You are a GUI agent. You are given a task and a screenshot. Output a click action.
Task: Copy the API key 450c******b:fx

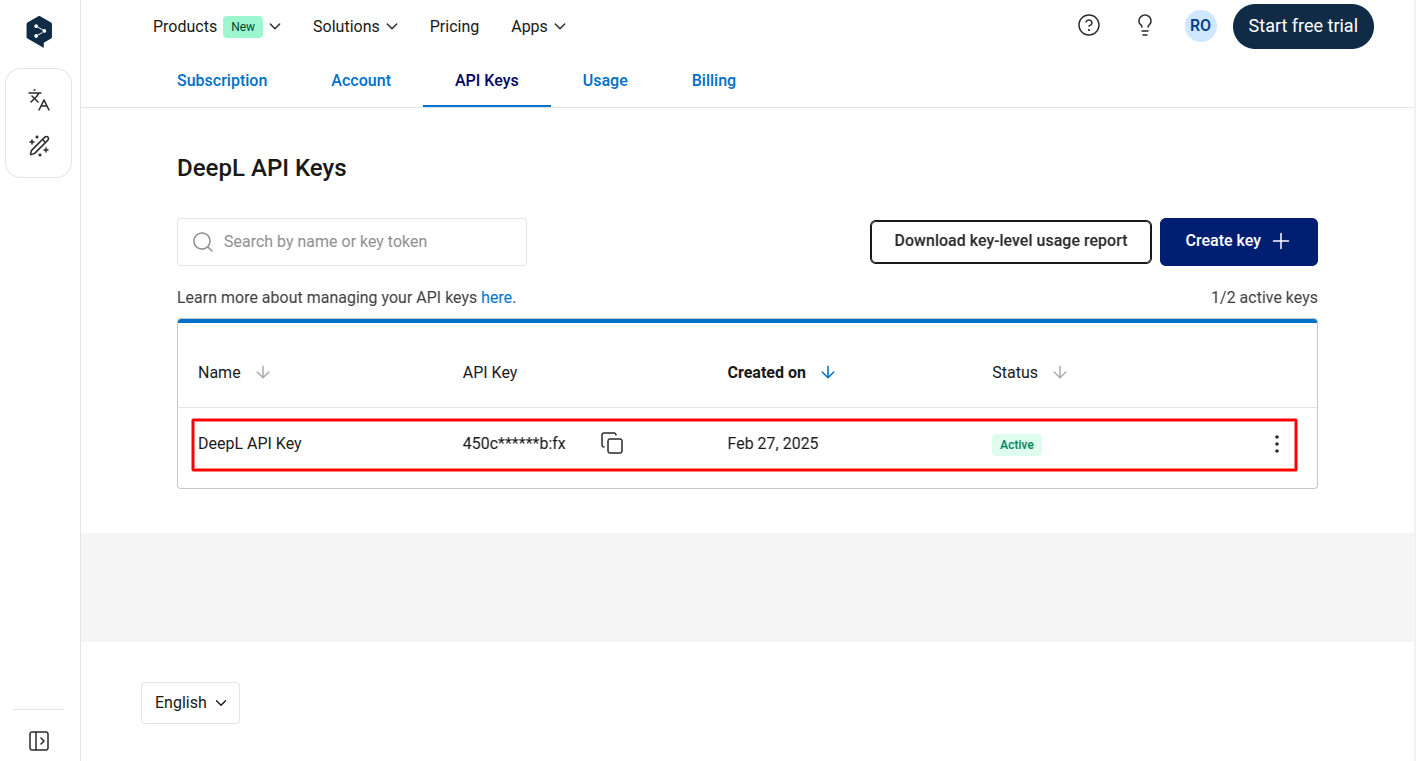(612, 443)
